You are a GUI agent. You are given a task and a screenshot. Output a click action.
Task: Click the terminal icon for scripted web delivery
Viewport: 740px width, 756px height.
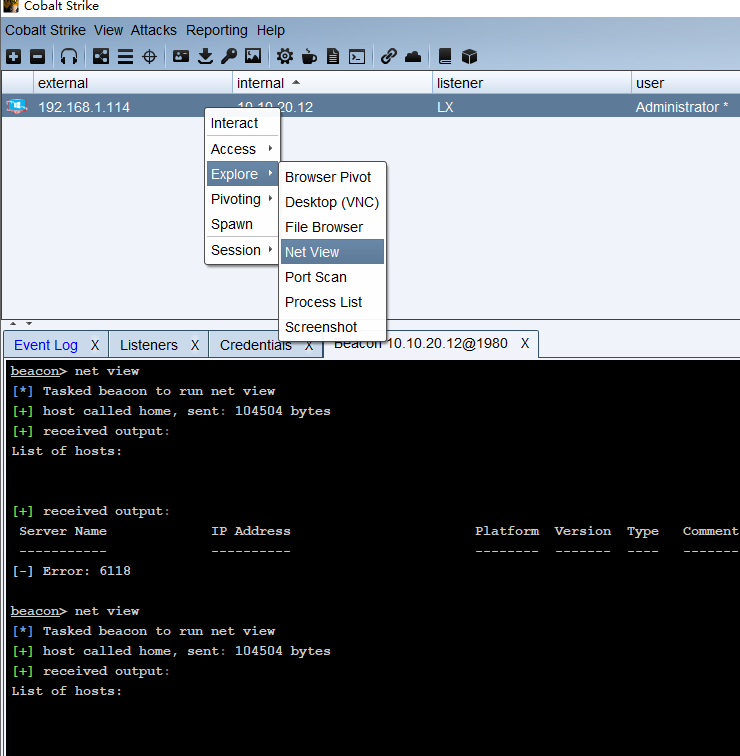(x=357, y=56)
